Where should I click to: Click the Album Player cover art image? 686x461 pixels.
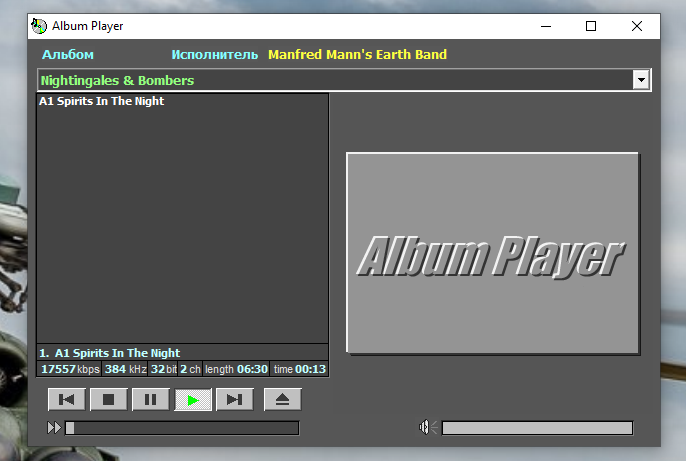pyautogui.click(x=493, y=253)
